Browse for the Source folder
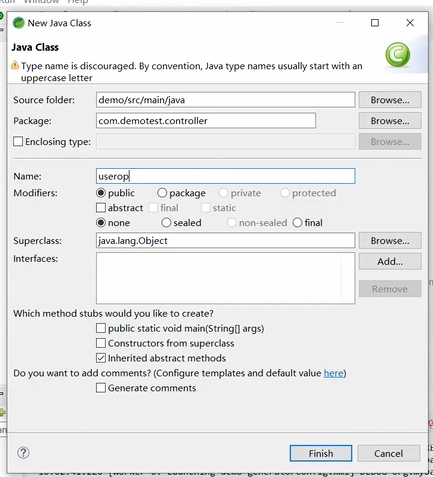The image size is (433, 477). pos(390,100)
